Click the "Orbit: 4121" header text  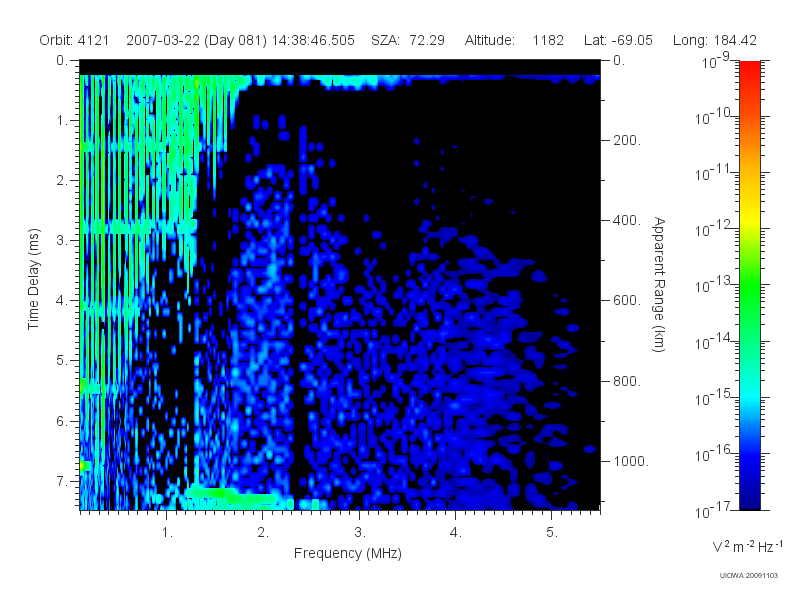(74, 40)
